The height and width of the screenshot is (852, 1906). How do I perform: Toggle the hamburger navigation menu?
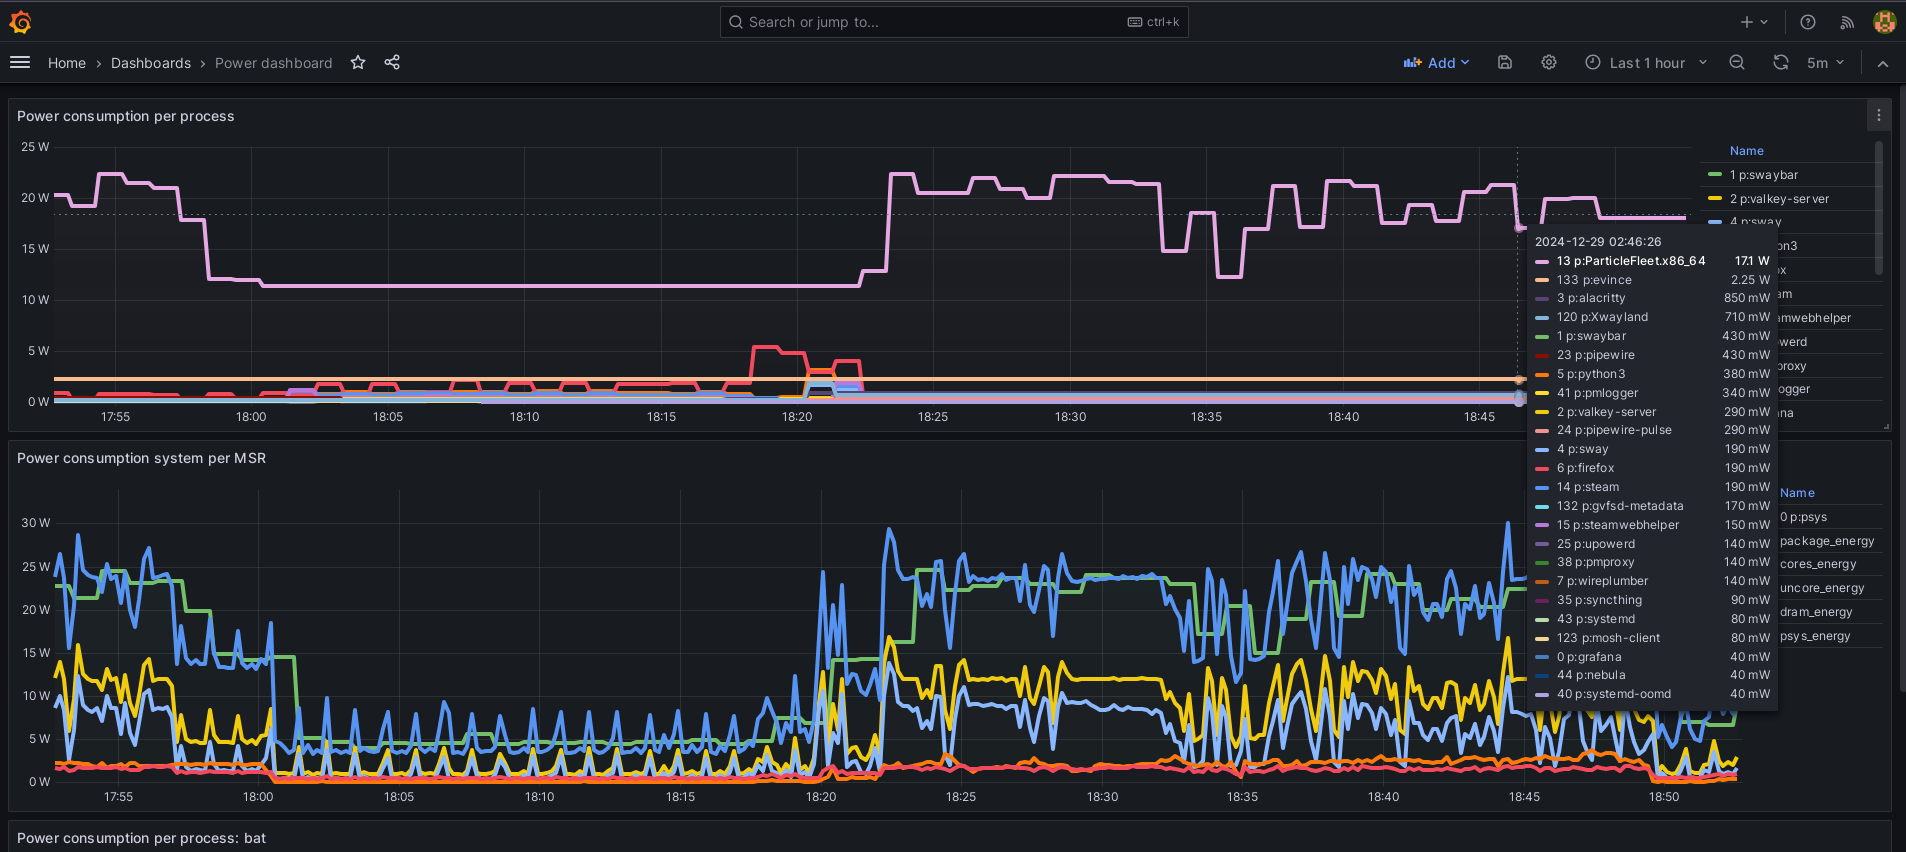click(x=20, y=62)
